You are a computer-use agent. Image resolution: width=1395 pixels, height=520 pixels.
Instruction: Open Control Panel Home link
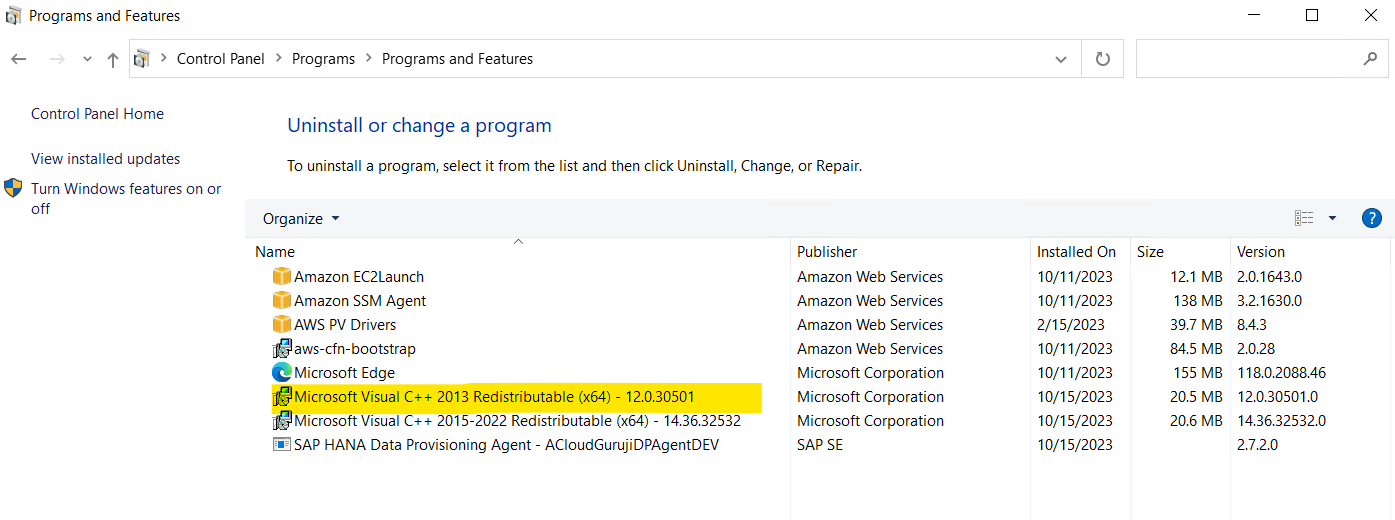[97, 114]
